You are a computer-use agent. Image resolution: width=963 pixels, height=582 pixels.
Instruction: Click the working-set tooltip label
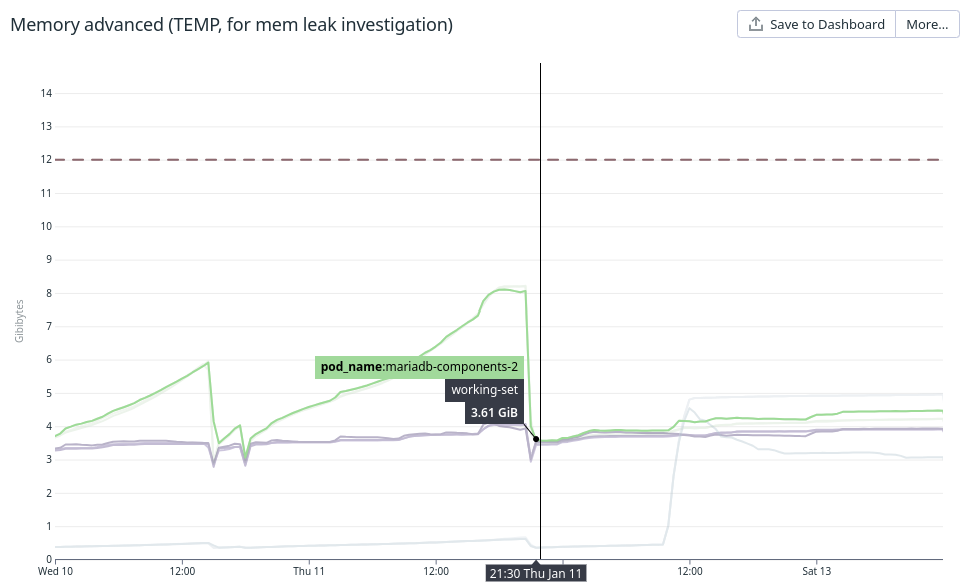(x=484, y=390)
